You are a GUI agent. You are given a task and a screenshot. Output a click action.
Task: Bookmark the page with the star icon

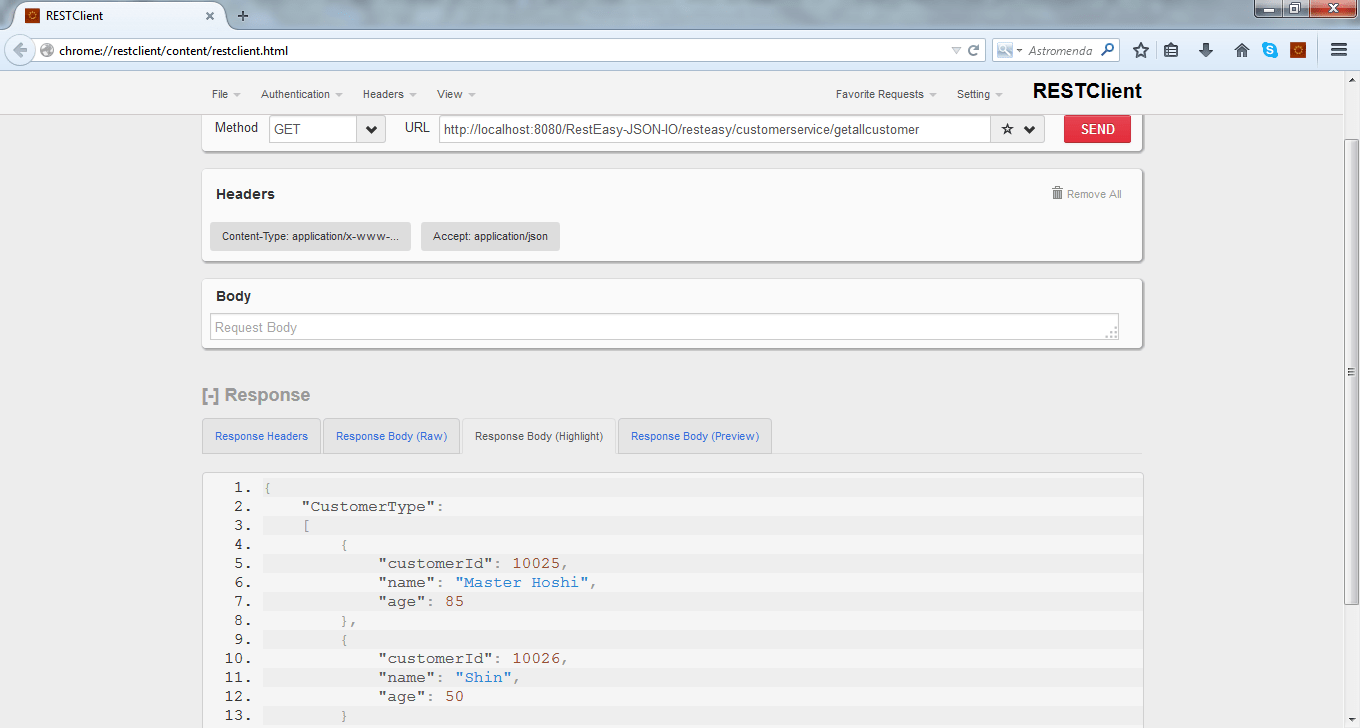[x=1141, y=49]
